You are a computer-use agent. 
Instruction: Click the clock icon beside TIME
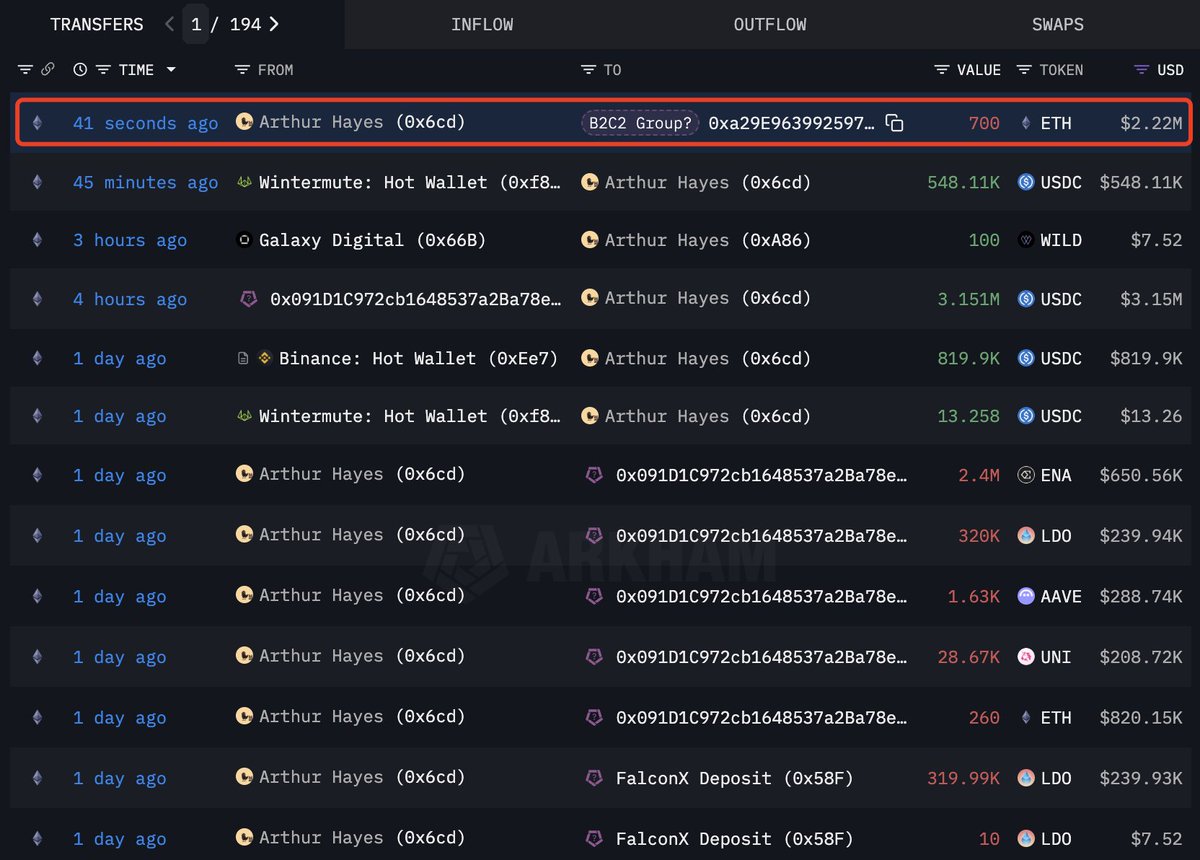pos(80,69)
